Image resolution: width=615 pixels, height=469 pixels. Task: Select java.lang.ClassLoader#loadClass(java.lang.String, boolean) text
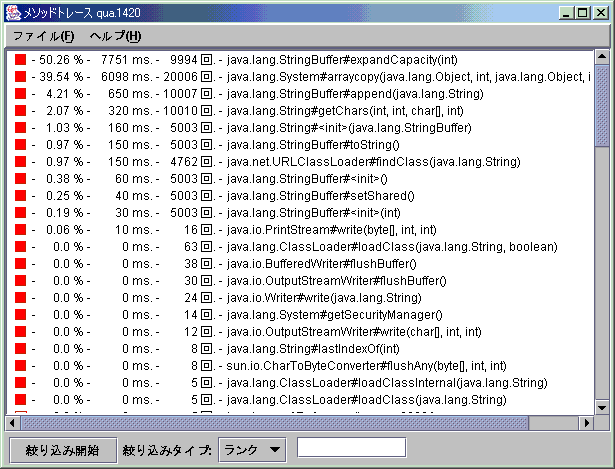click(x=392, y=247)
